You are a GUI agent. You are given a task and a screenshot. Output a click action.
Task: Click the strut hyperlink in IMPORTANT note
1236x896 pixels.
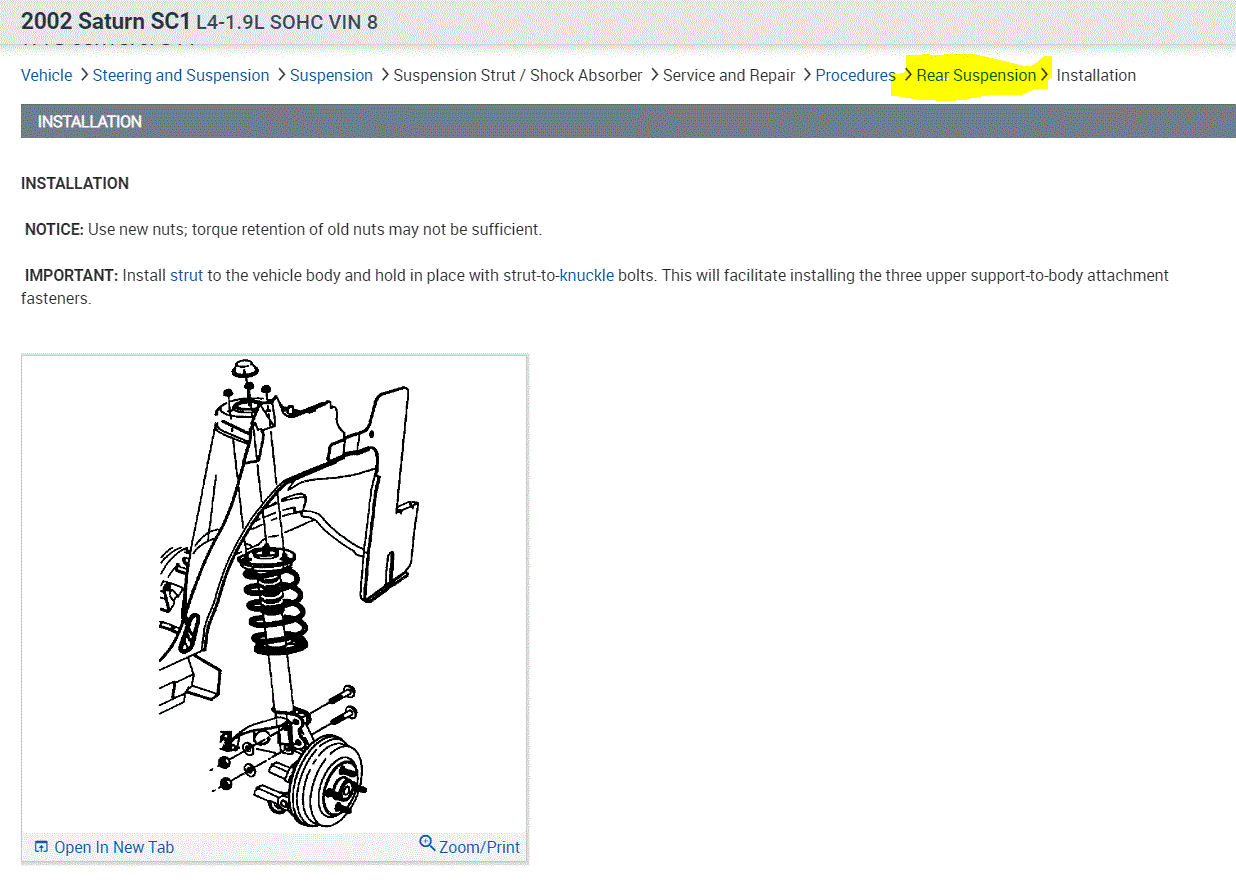point(187,275)
